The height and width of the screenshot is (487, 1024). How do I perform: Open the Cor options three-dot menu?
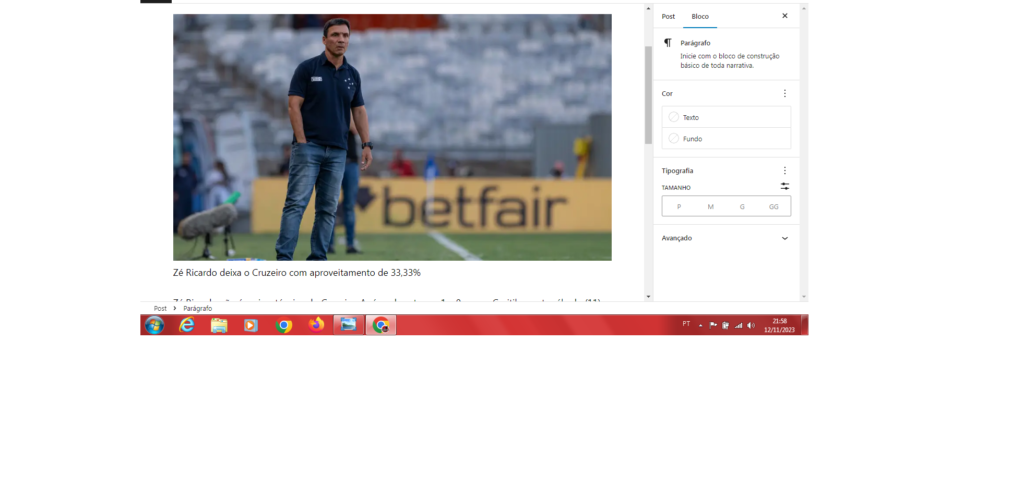(785, 93)
